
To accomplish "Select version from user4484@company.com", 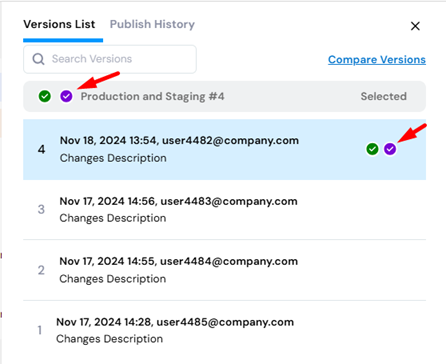I will pos(224,270).
